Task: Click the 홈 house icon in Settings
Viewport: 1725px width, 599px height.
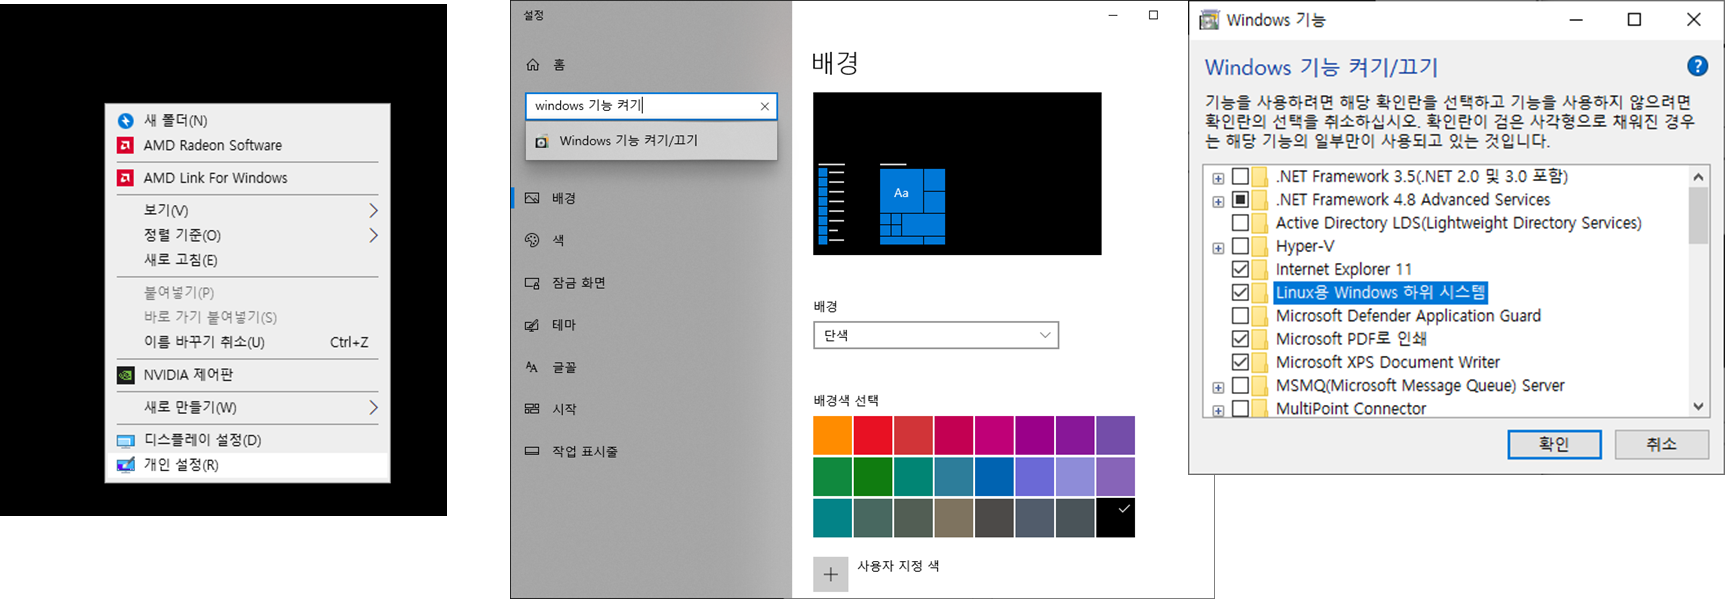Action: point(533,65)
